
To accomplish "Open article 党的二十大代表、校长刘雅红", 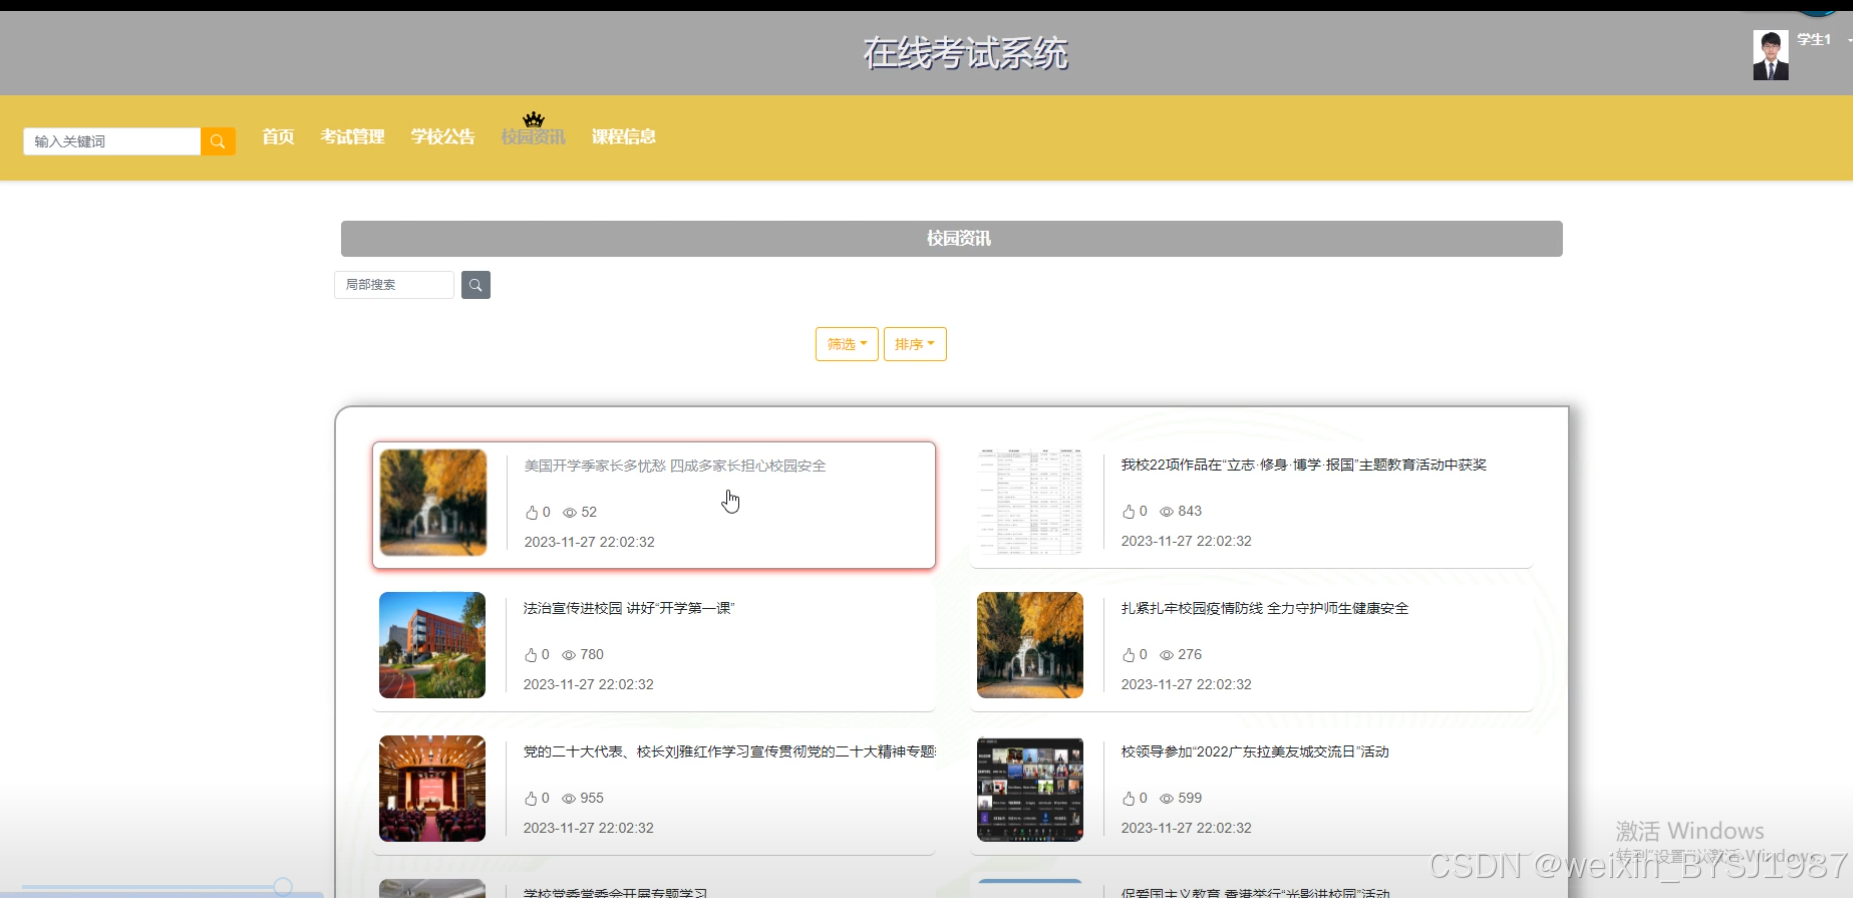I will (x=730, y=752).
